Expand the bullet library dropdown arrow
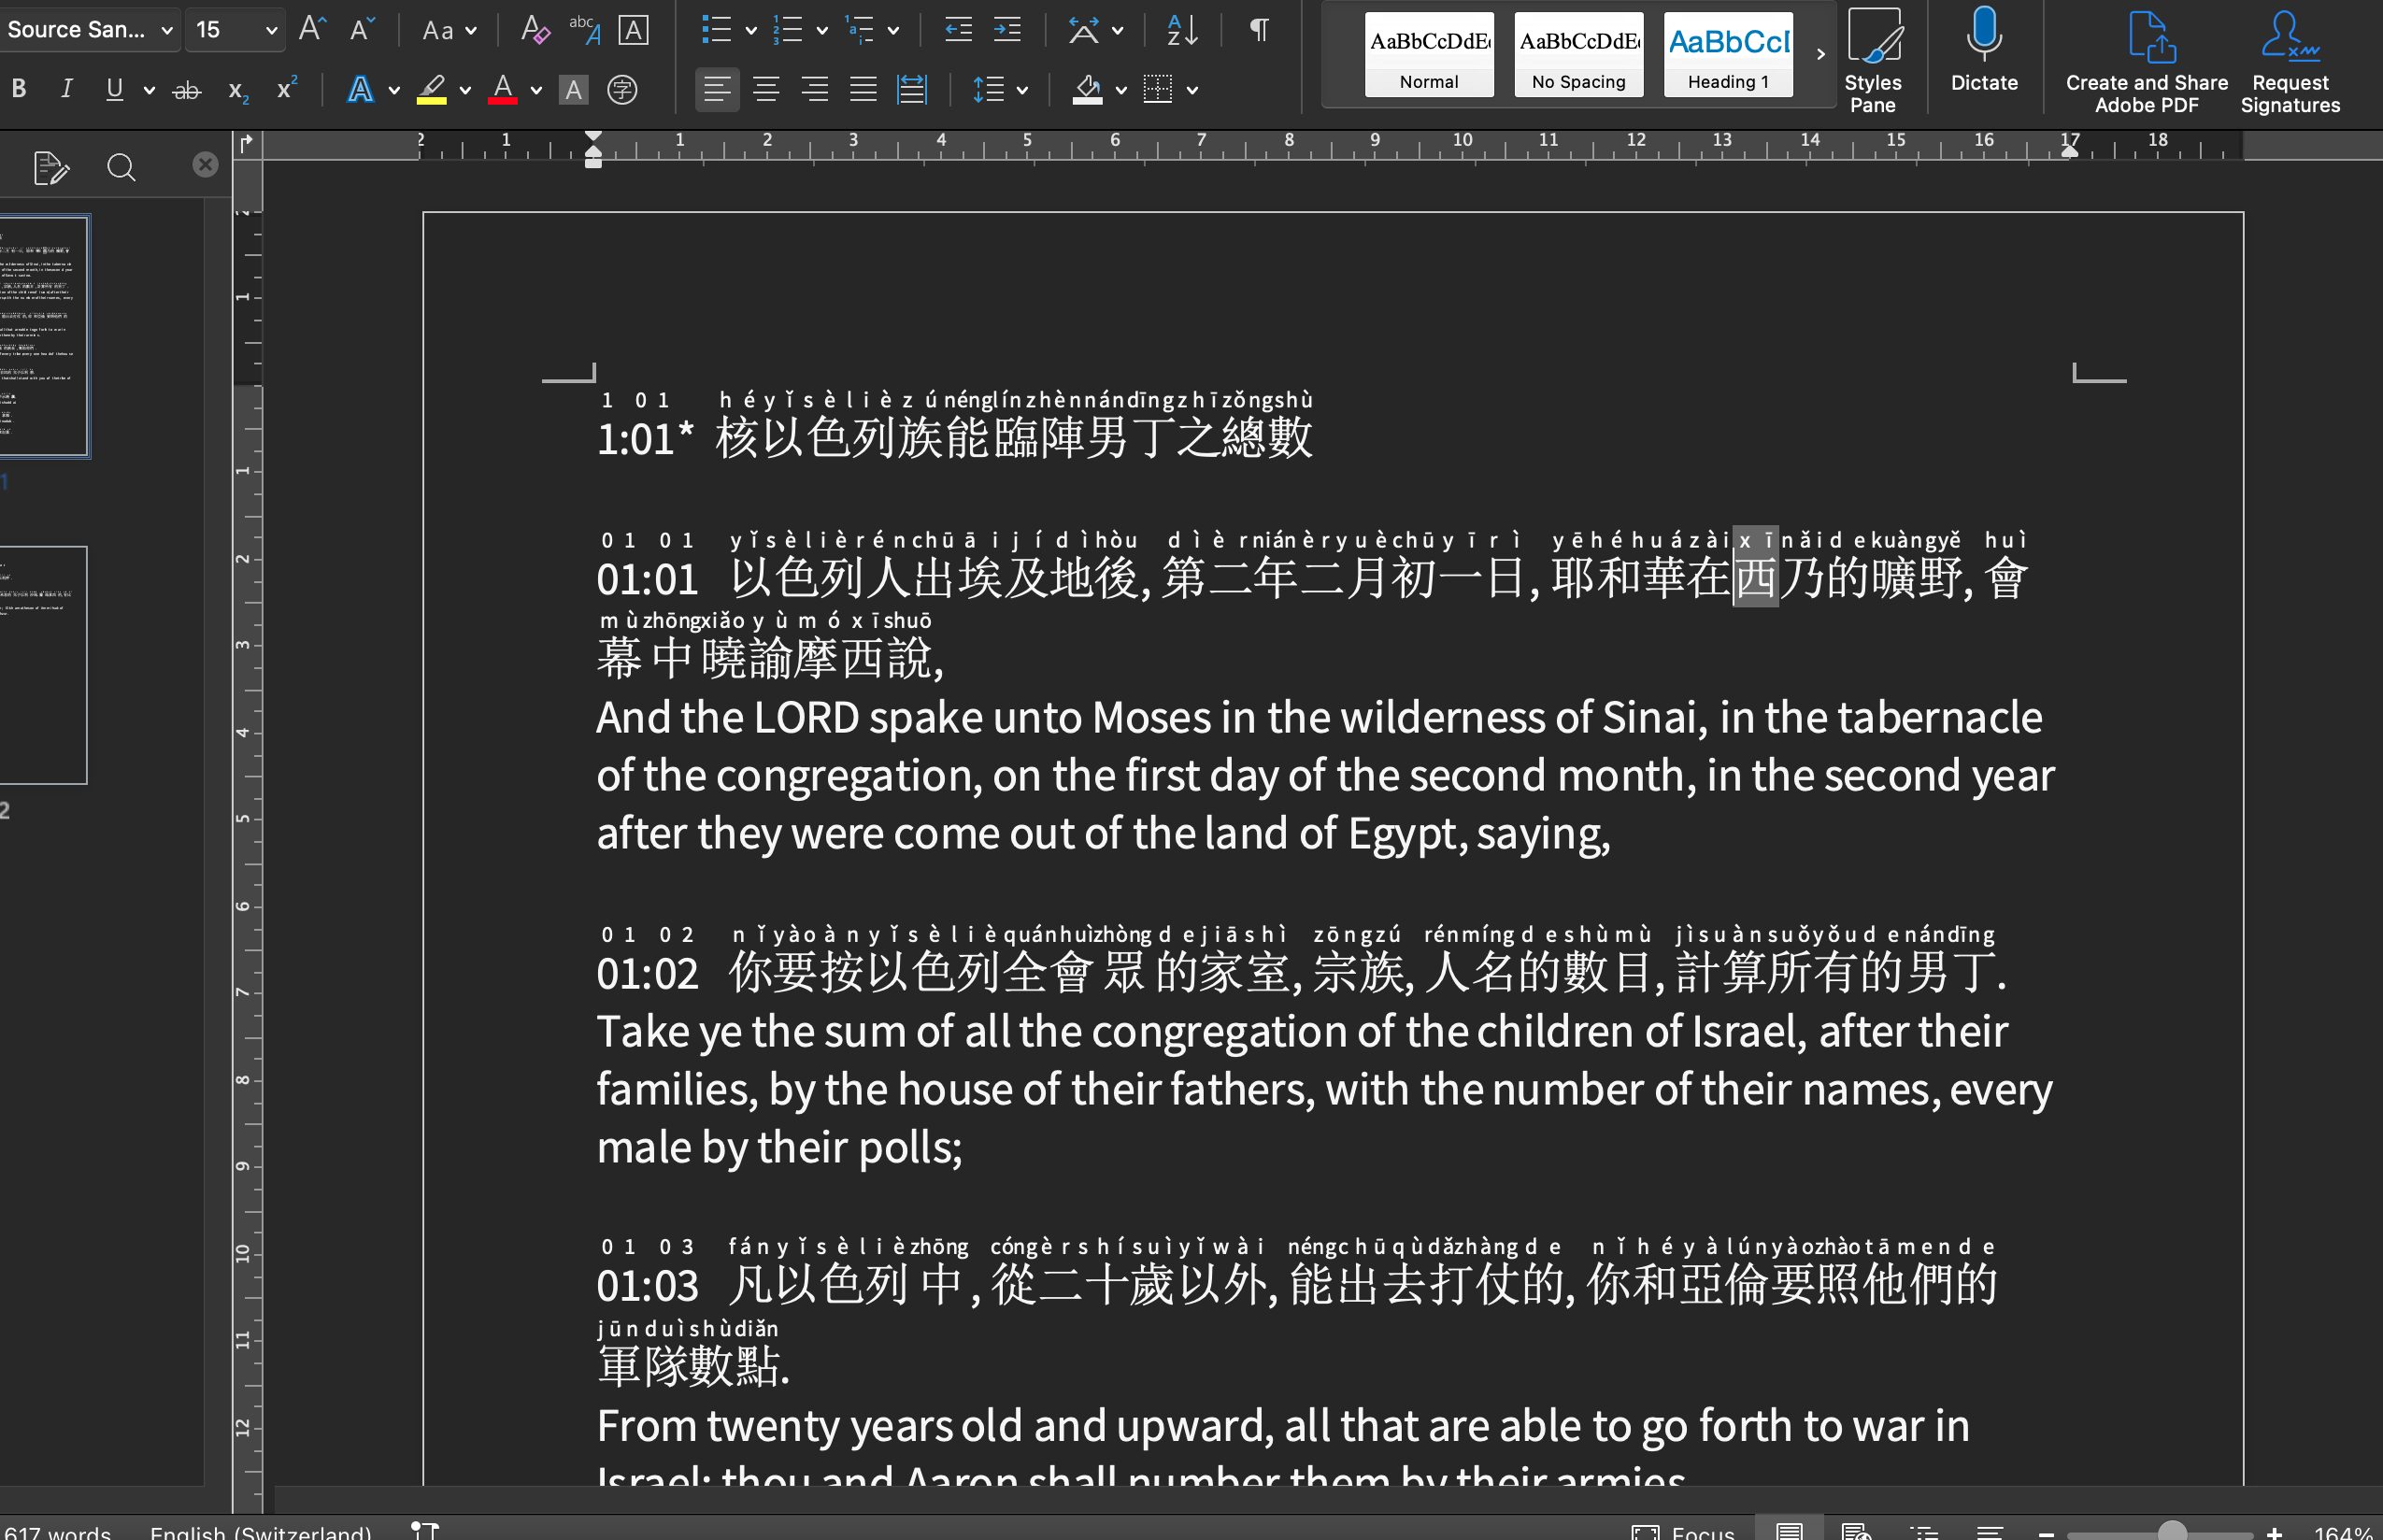2383x1540 pixels. [751, 30]
